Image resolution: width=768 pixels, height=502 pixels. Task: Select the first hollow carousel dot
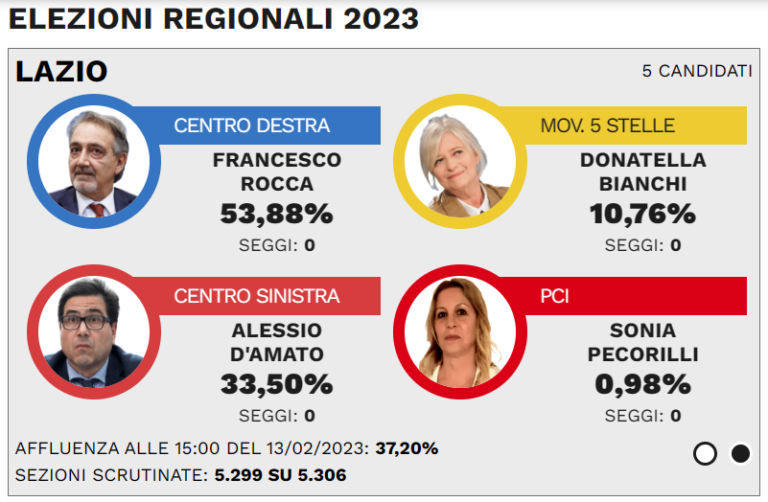click(705, 454)
